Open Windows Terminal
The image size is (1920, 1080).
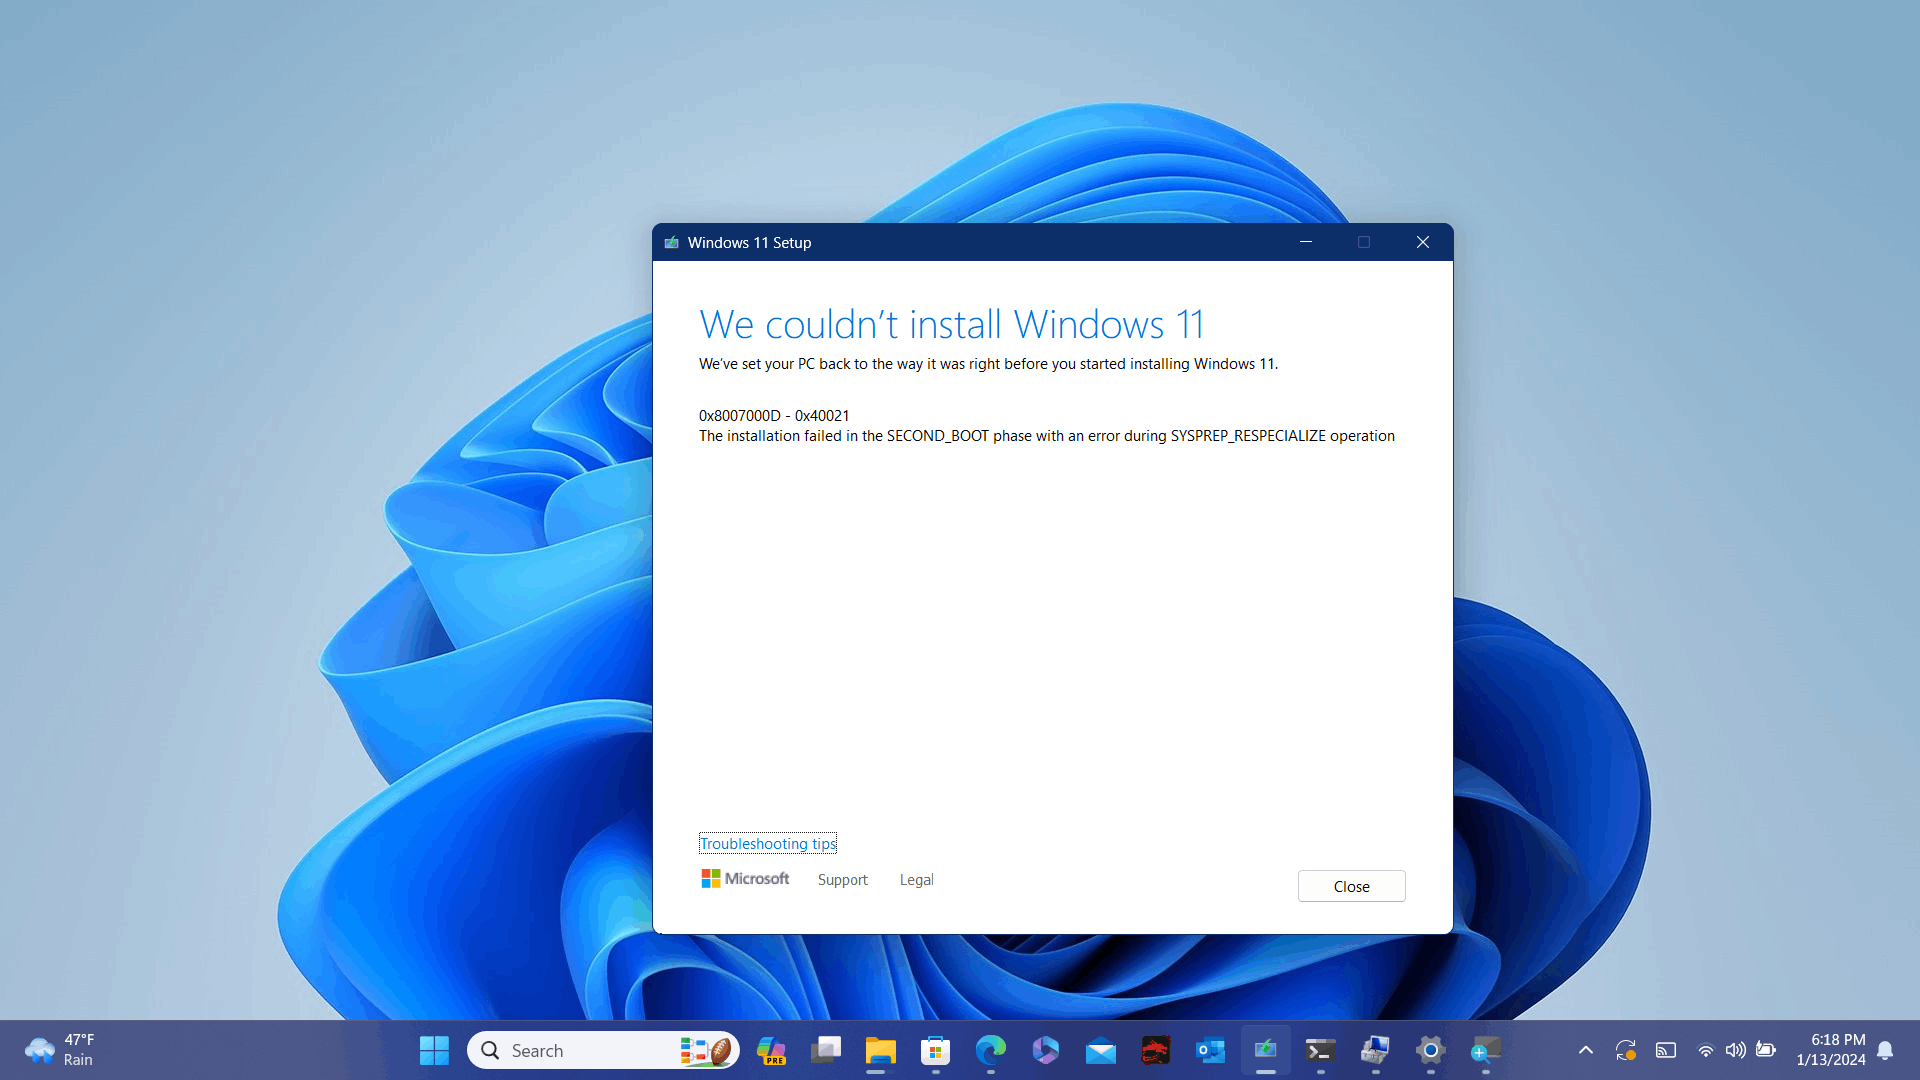[1320, 1050]
